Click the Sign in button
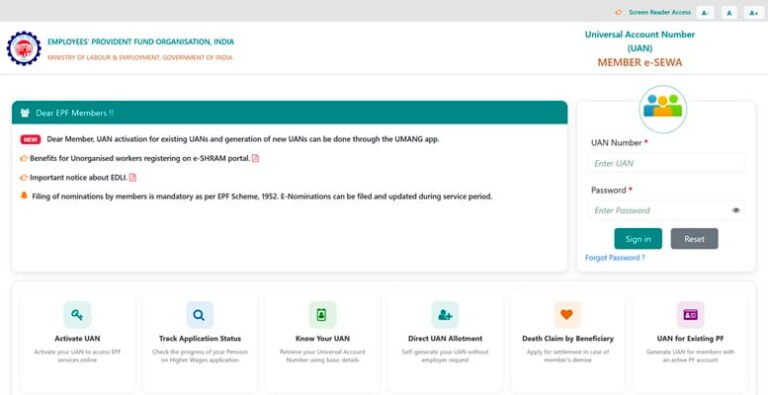Viewport: 768px width, 395px height. tap(638, 239)
